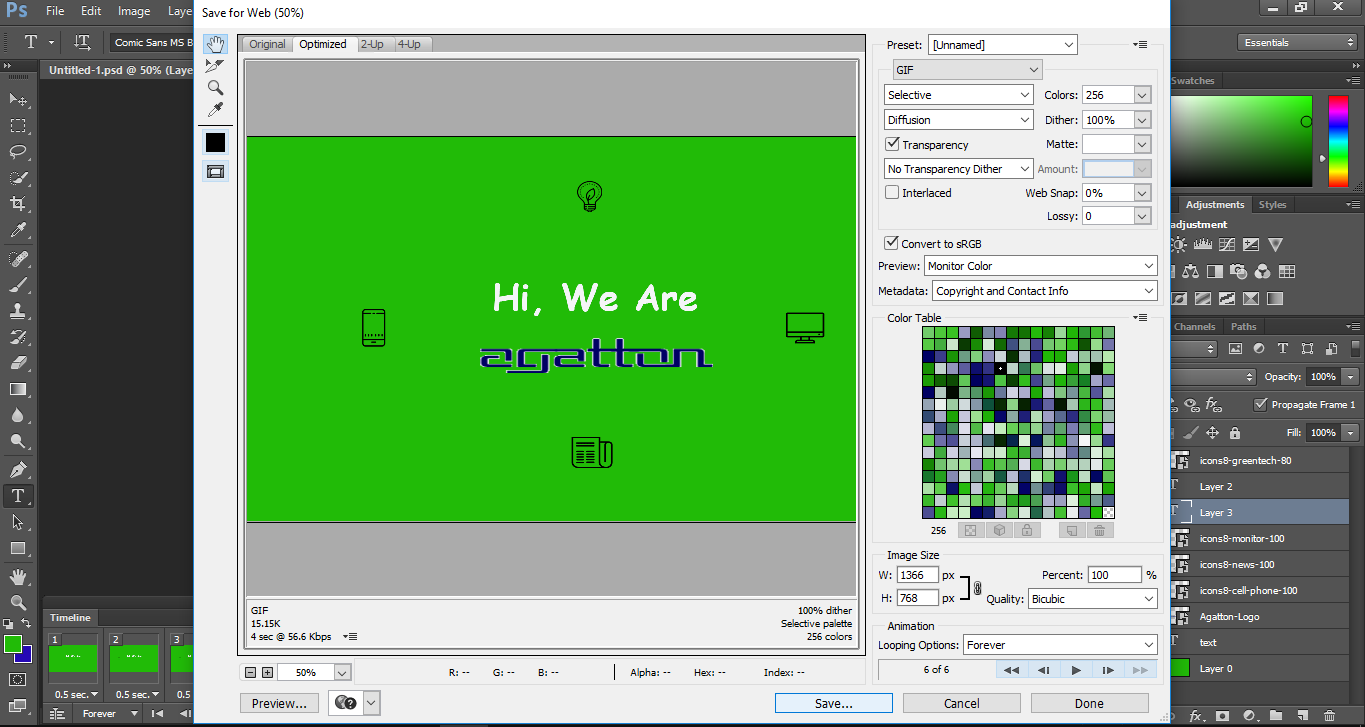This screenshot has height=727, width=1365.
Task: Toggle Convert to sRGB checkbox
Action: coord(892,243)
